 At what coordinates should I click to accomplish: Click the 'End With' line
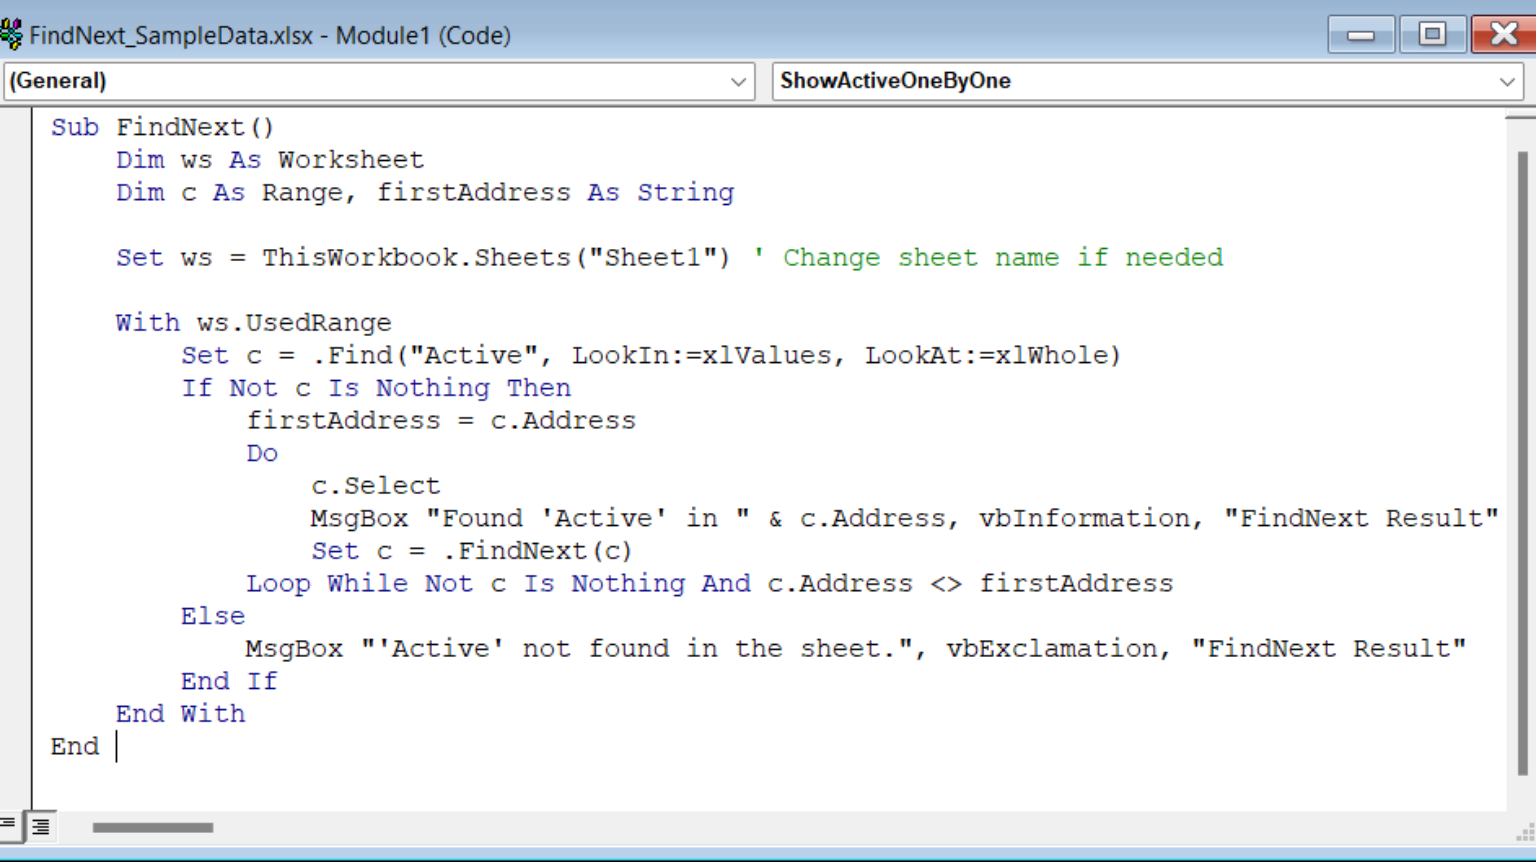point(180,713)
